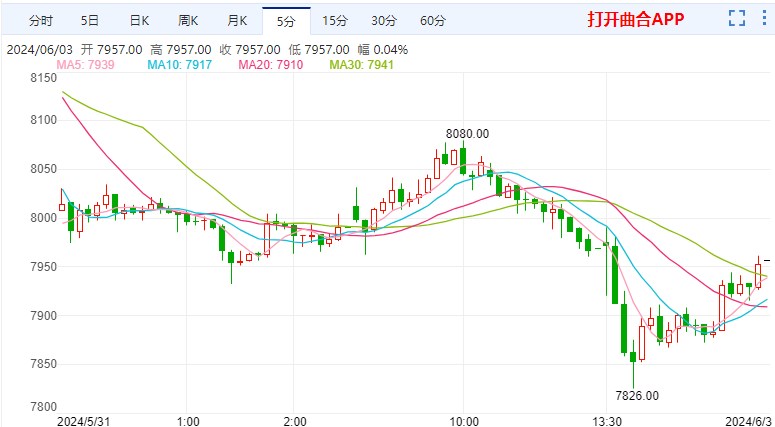The width and height of the screenshot is (775, 427).
Task: Switch to the 60分 interval tab
Action: 433,20
